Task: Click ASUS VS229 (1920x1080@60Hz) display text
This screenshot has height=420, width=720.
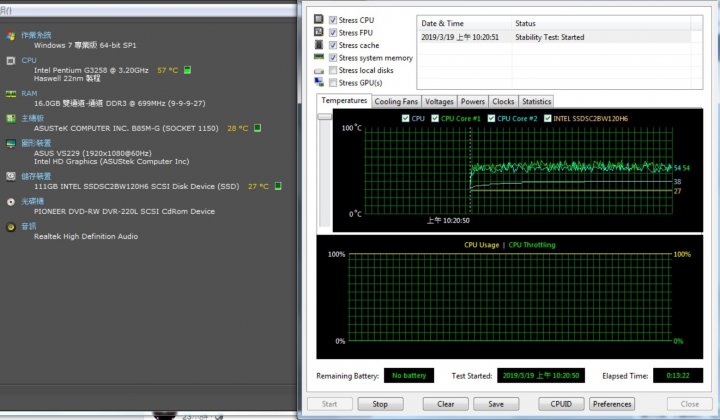Action: click(x=92, y=153)
